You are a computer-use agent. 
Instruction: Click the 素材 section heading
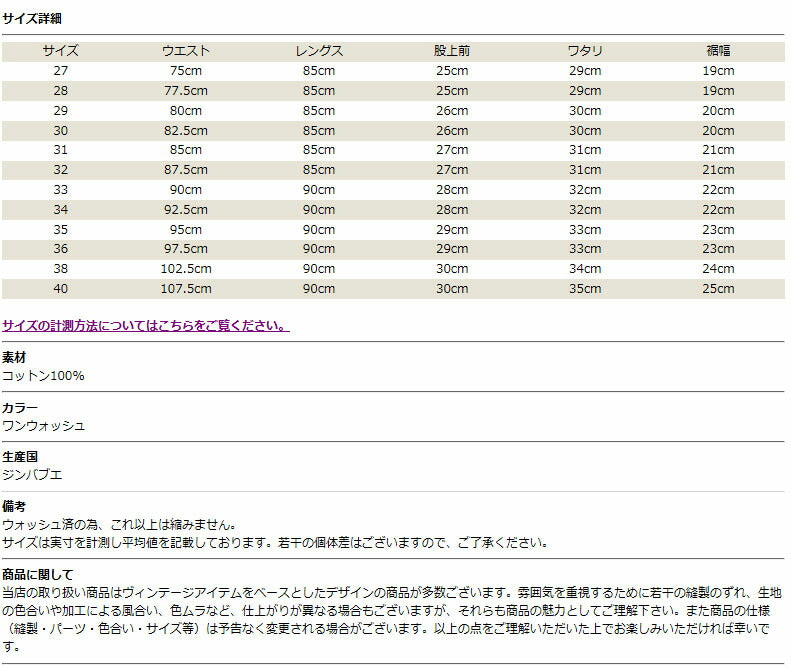pyautogui.click(x=14, y=358)
